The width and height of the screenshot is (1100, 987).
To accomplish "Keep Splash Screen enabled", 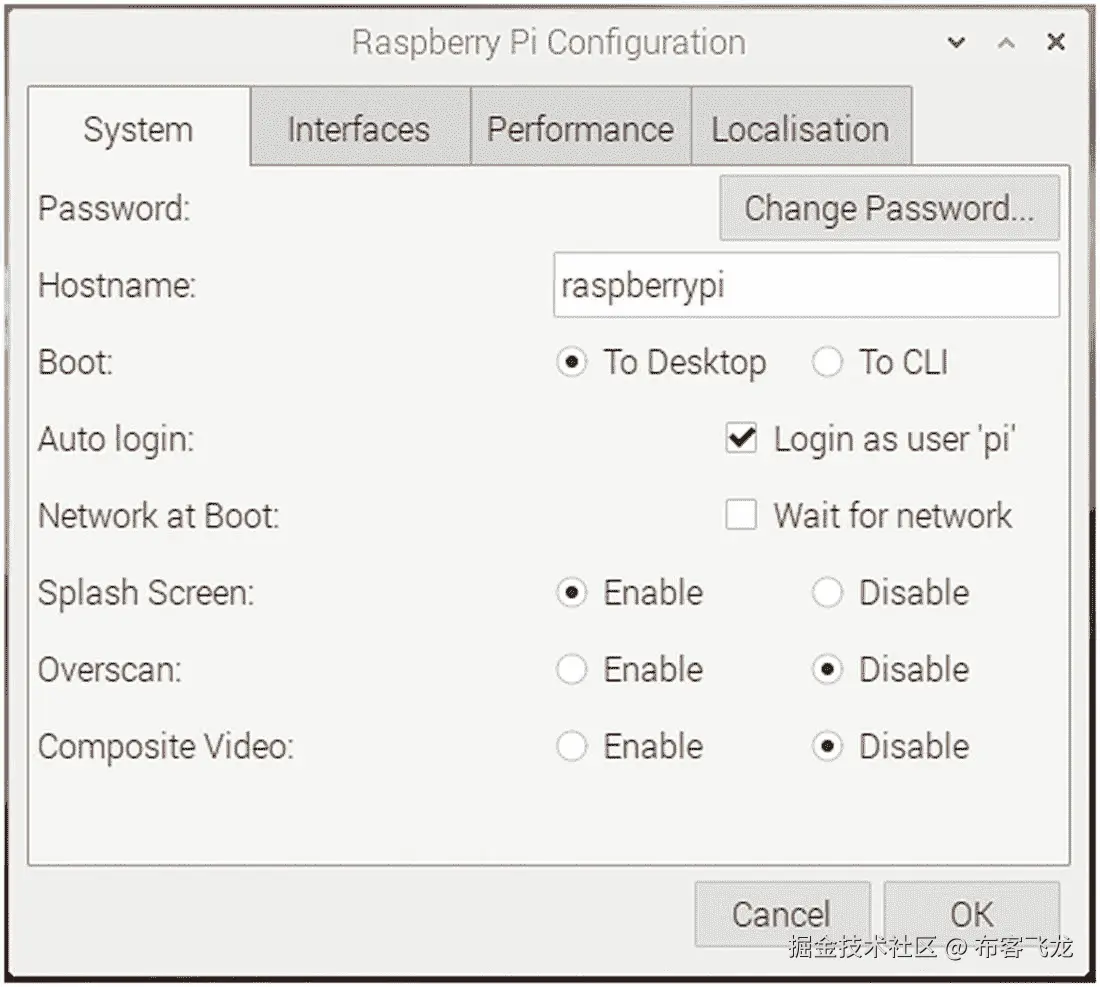I will 571,592.
